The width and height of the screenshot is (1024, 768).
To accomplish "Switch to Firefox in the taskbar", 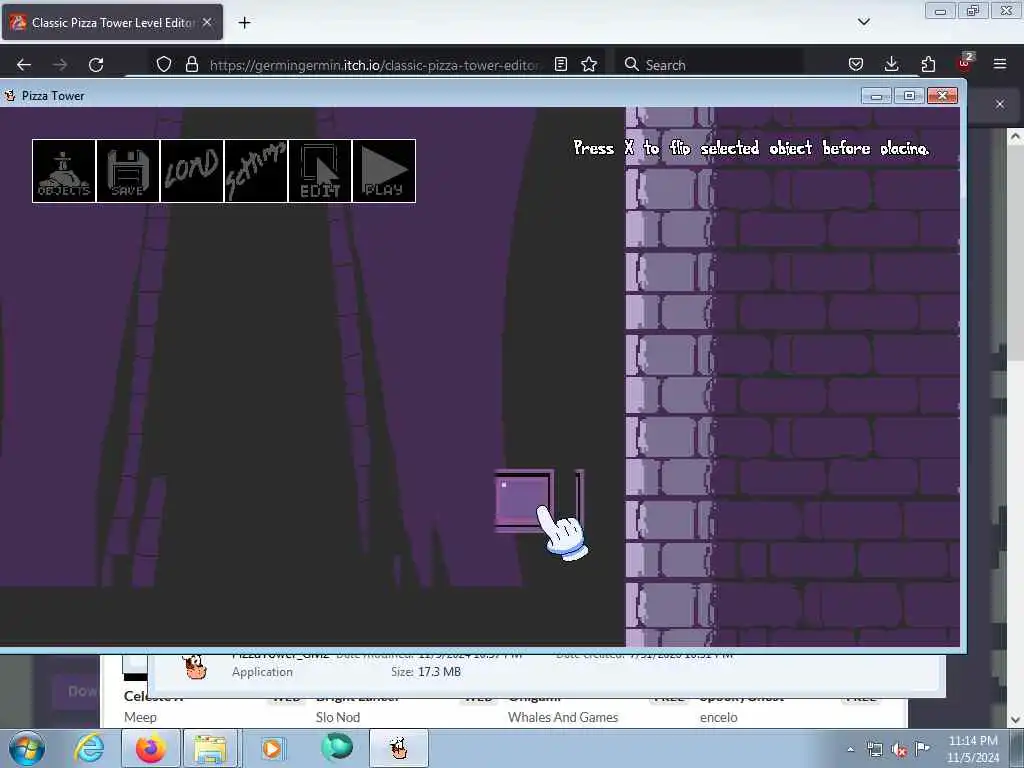I will pos(151,748).
